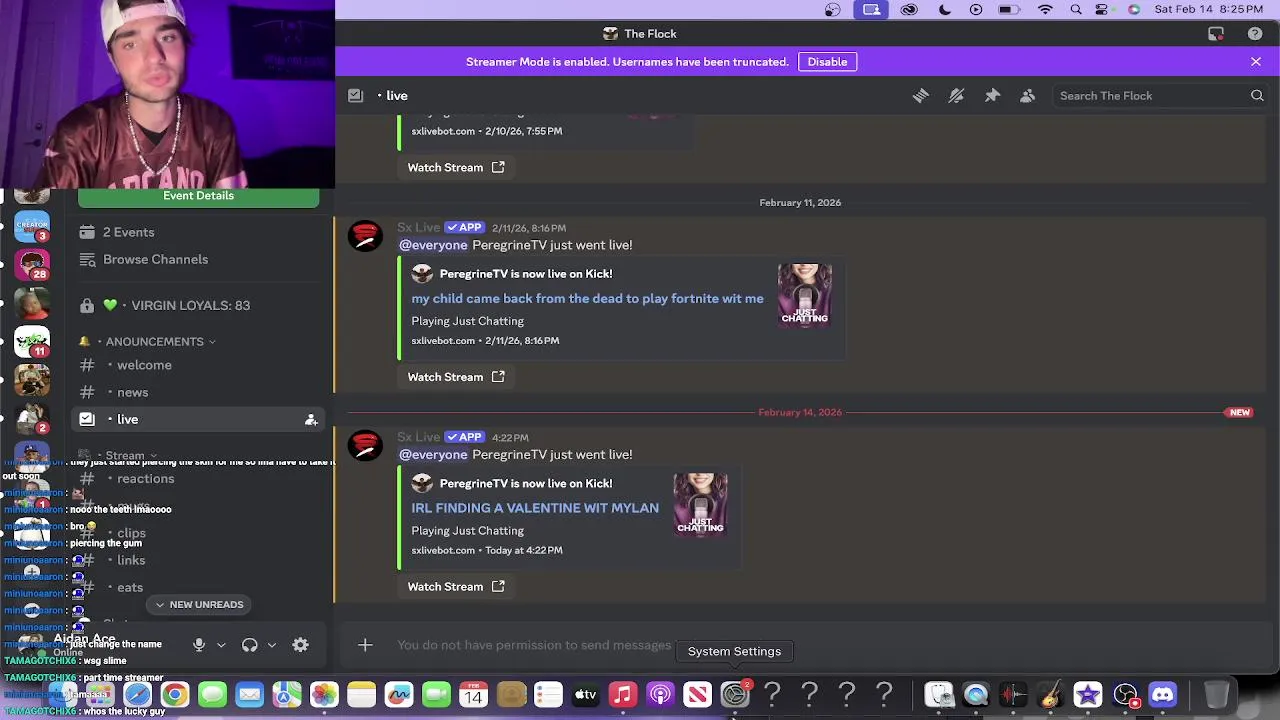The width and height of the screenshot is (1280, 720).
Task: Open Spotlight search in menu bar
Action: (1076, 10)
